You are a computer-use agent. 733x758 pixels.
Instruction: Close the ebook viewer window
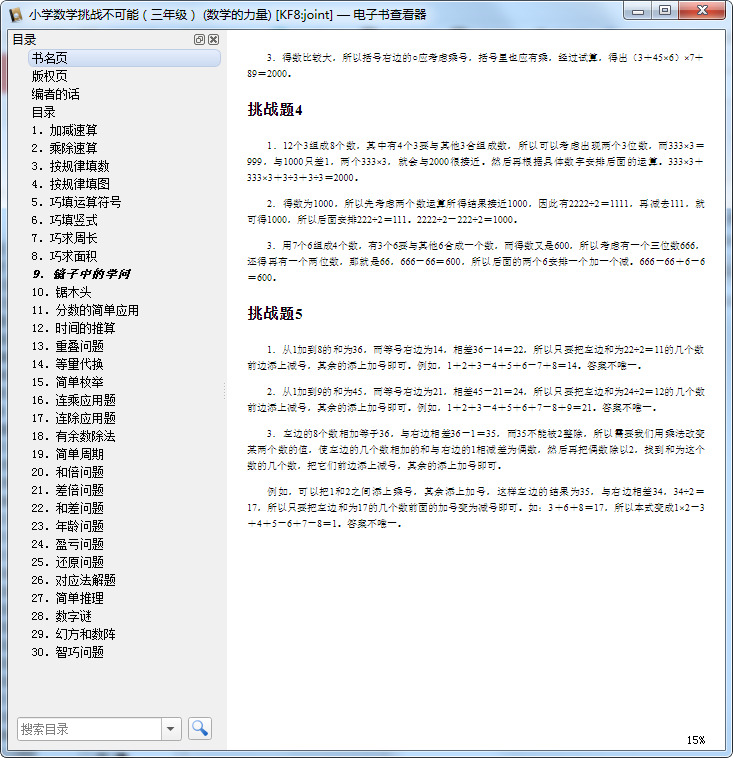(702, 11)
